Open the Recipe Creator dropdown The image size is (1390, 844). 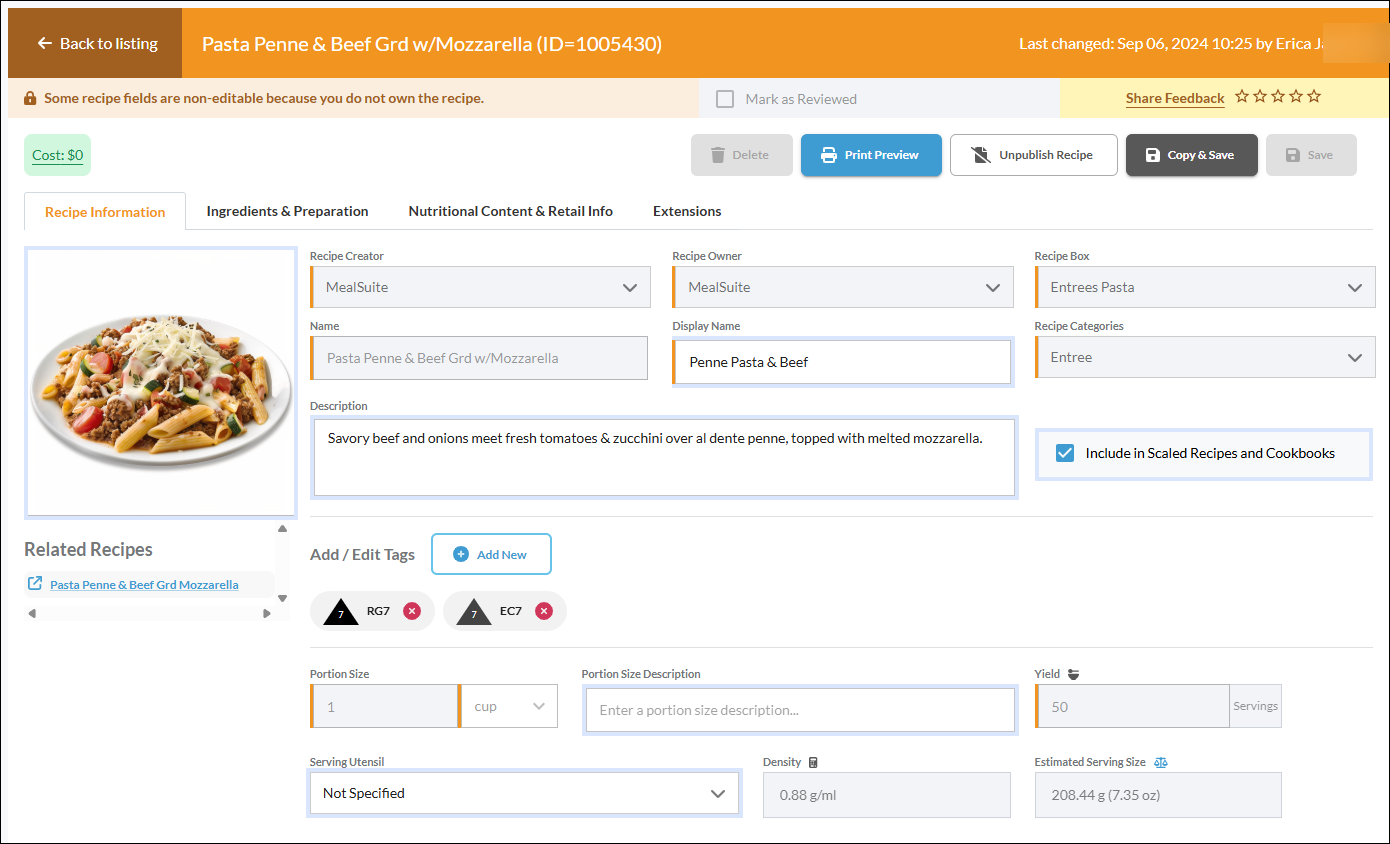[480, 287]
